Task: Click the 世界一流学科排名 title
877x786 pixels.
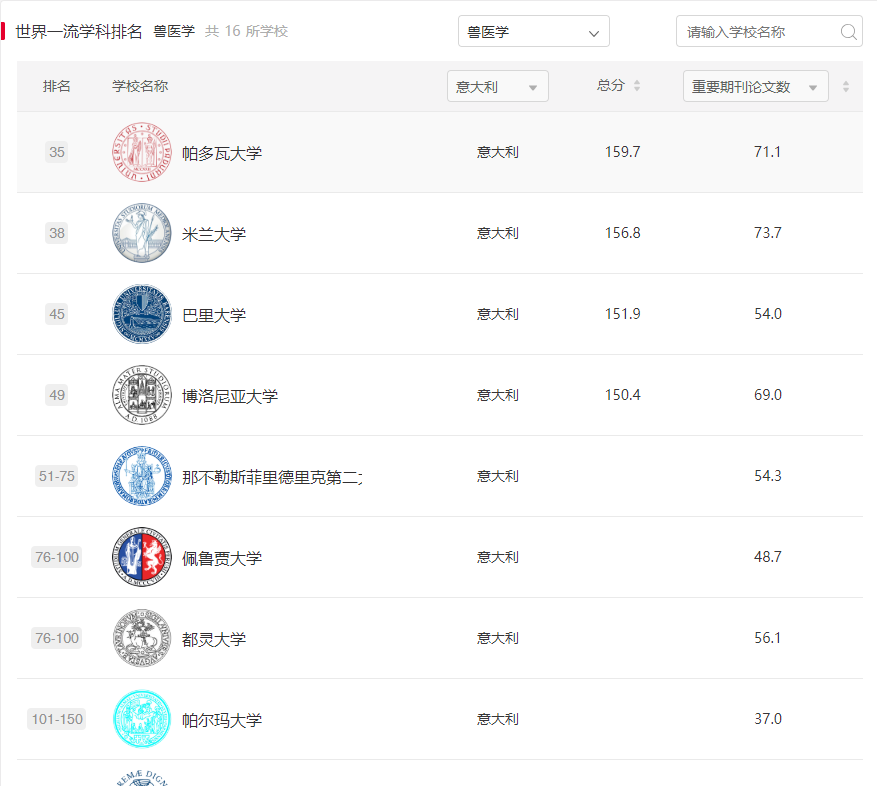Action: pos(79,31)
